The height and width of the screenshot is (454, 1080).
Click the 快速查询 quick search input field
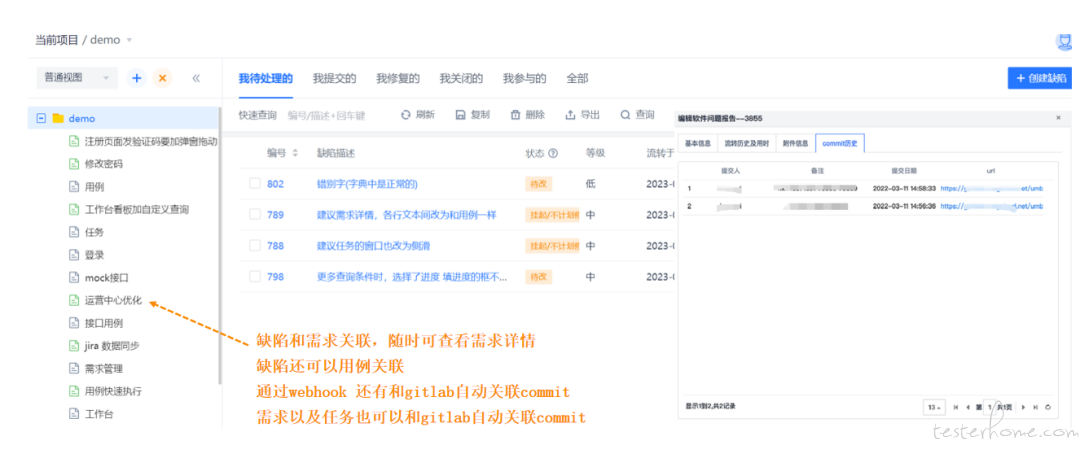click(326, 116)
